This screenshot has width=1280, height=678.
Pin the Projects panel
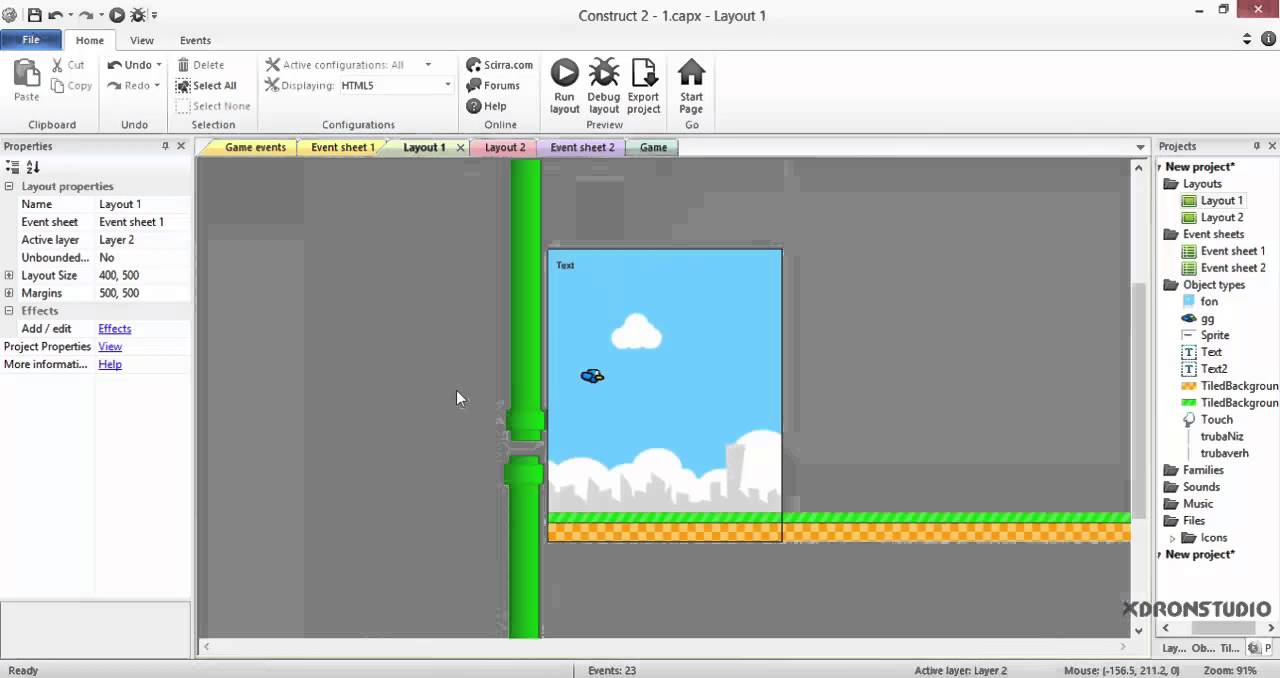[x=1257, y=146]
